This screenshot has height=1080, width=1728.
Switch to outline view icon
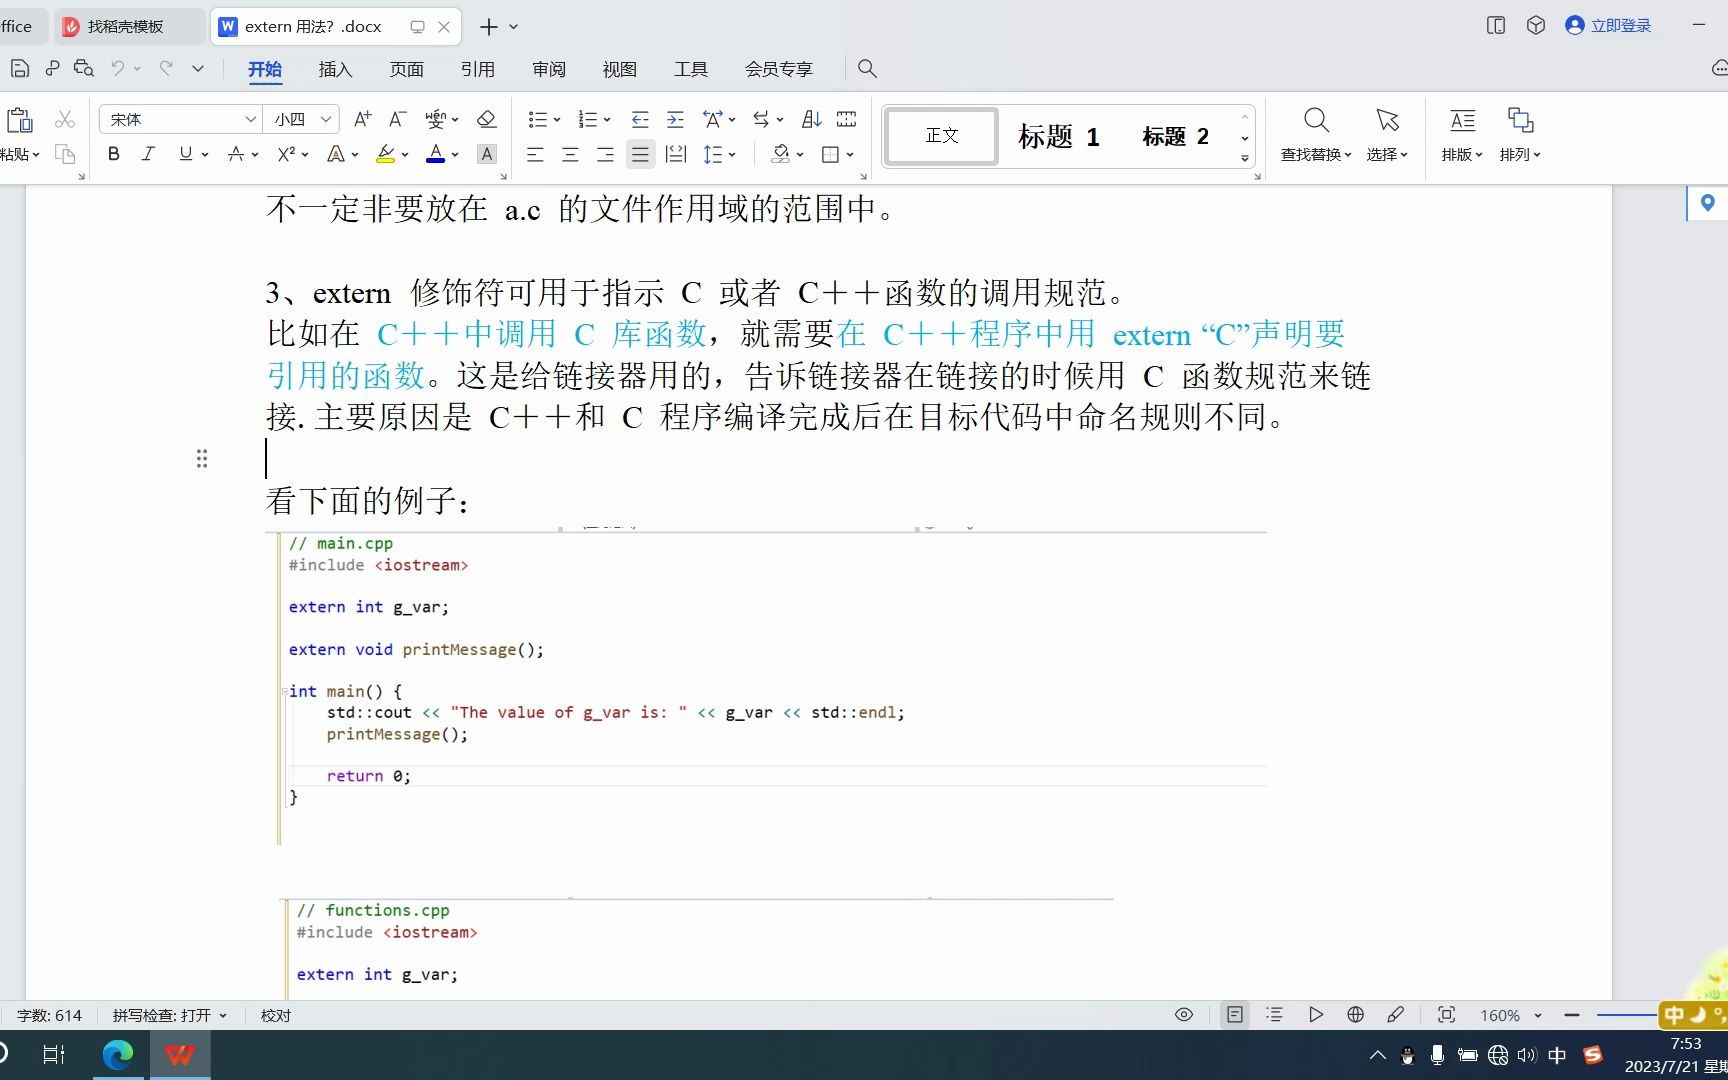click(1274, 1015)
